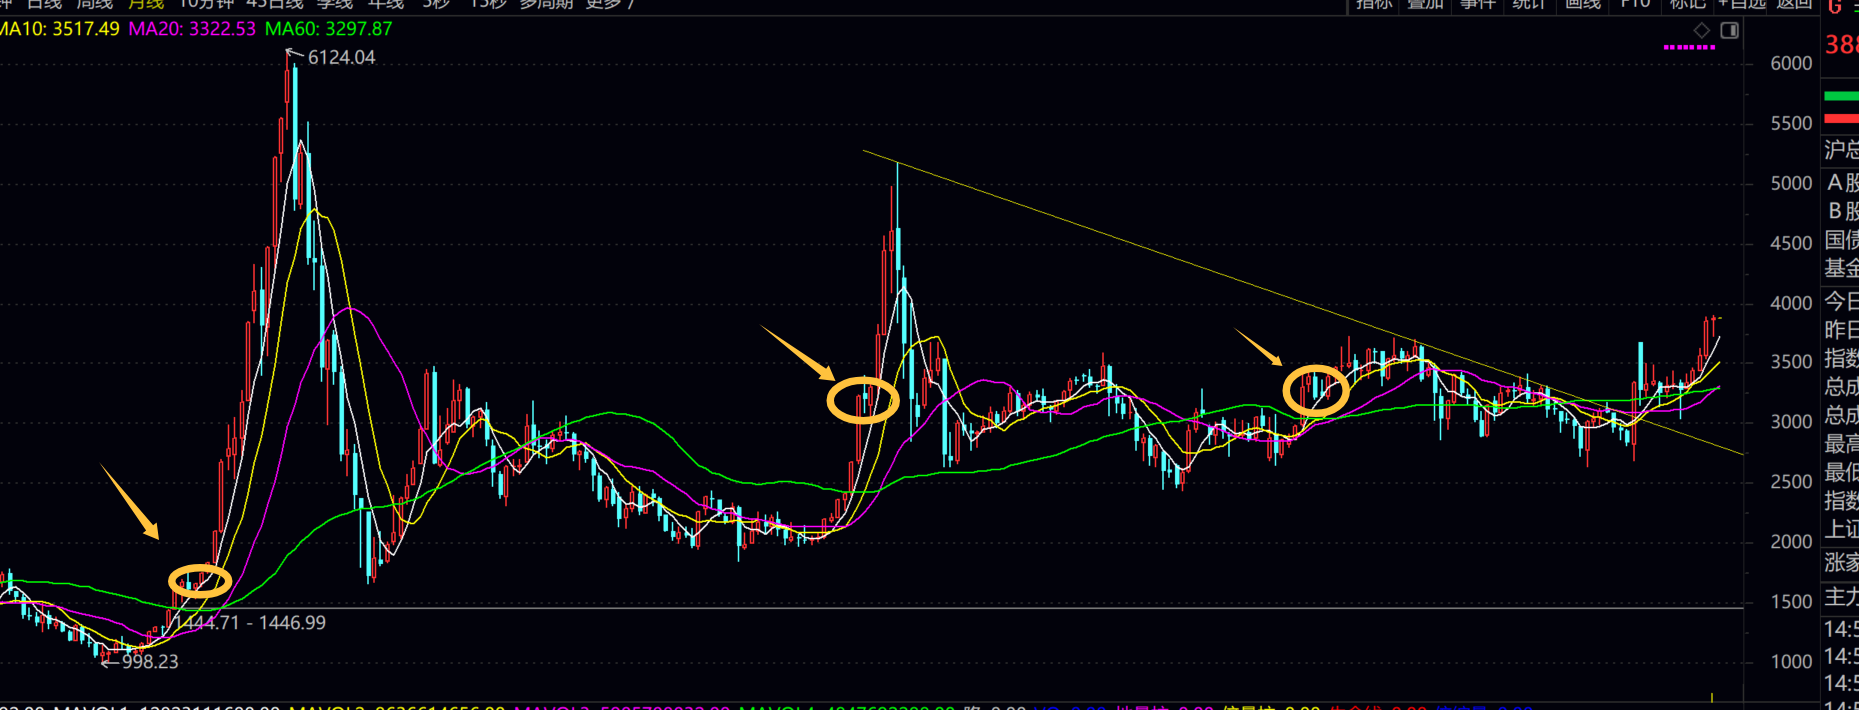
Task: Select the first orange circle annotation near 1500
Action: click(200, 580)
